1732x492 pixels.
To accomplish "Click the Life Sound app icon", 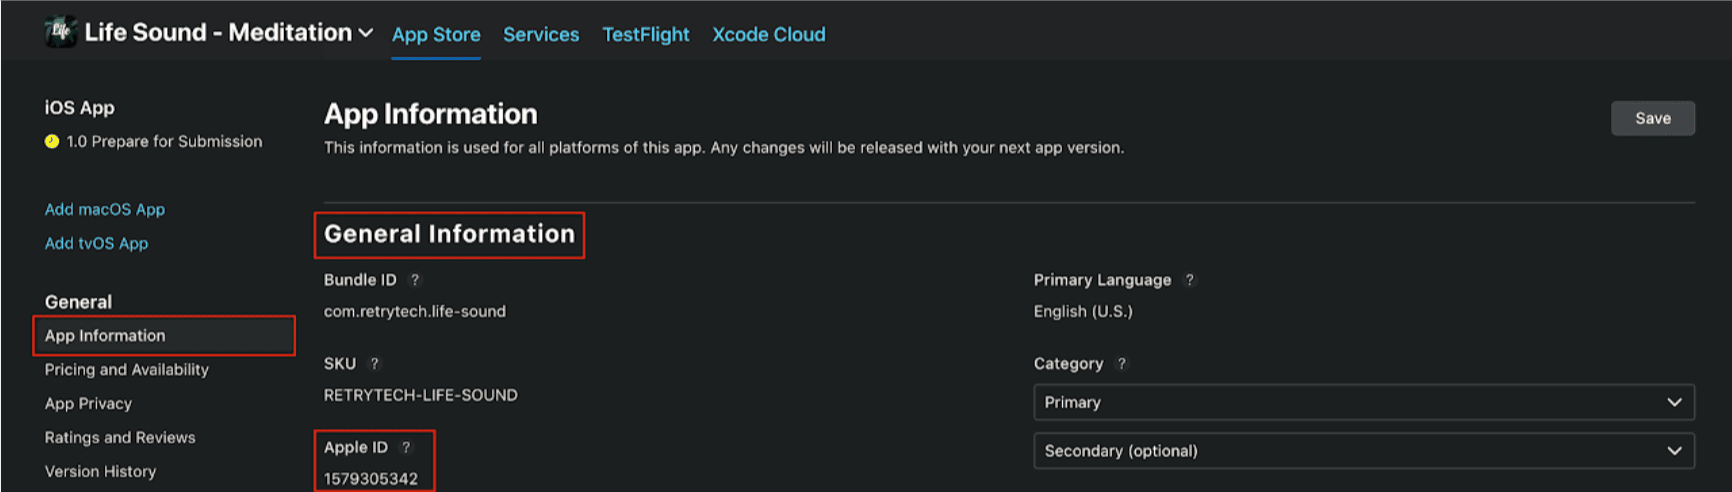I will click(61, 32).
